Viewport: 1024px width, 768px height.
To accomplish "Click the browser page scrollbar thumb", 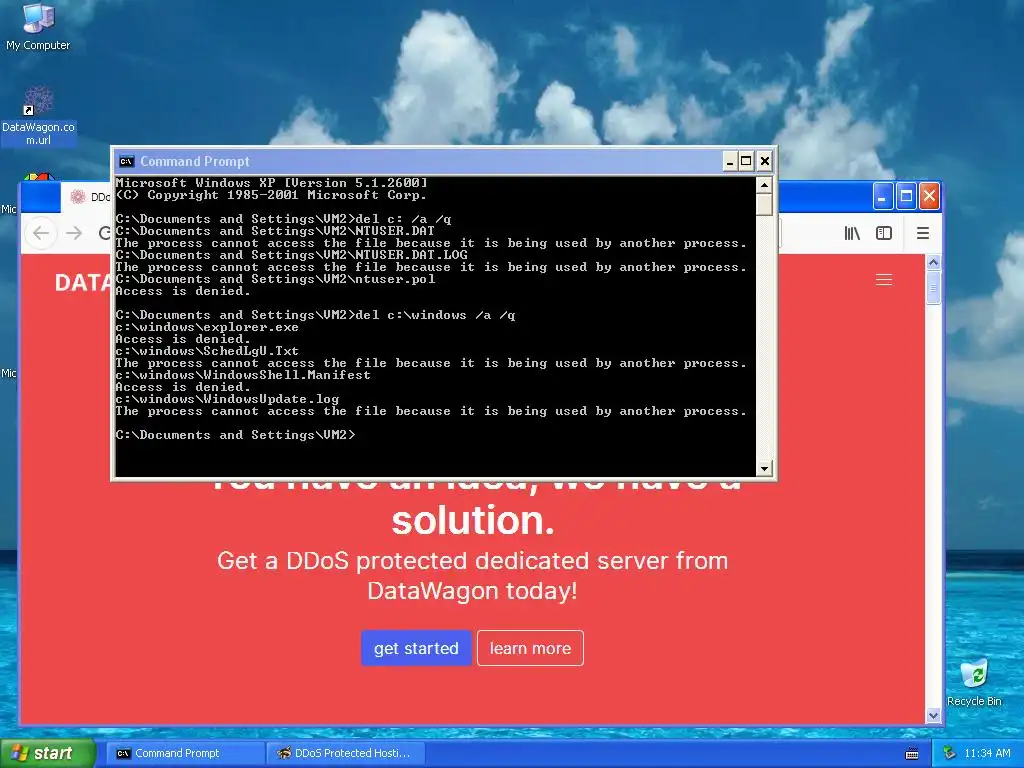I will (933, 287).
